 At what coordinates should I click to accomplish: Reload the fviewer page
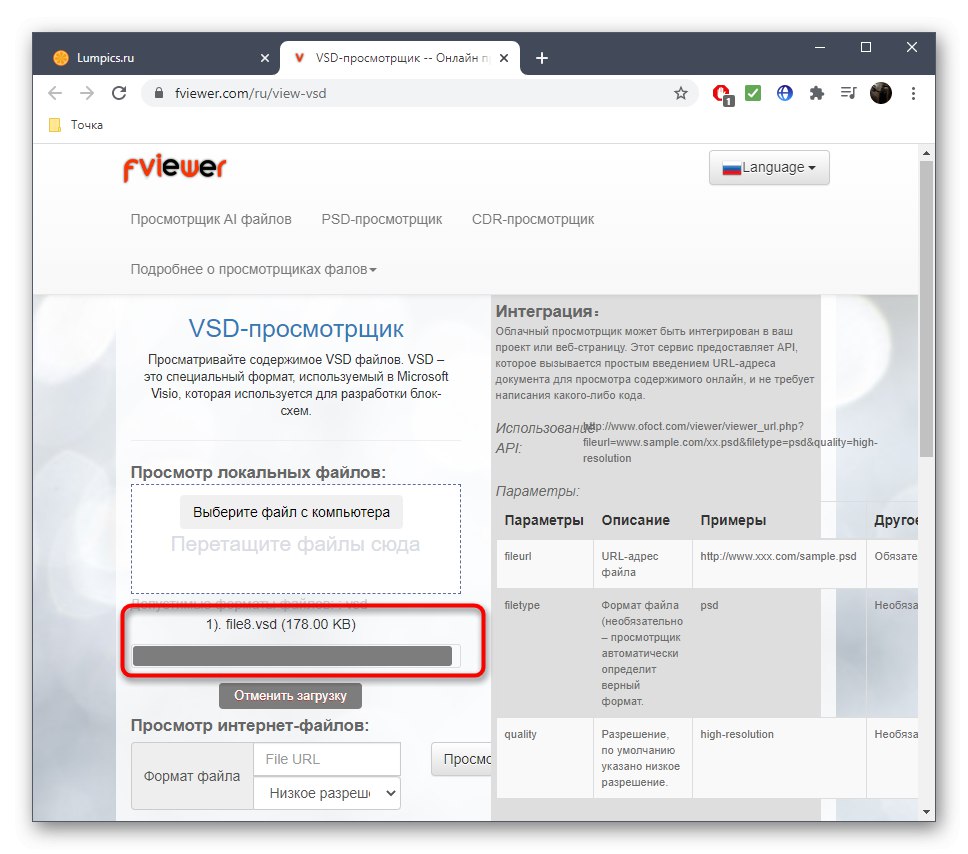coord(119,93)
